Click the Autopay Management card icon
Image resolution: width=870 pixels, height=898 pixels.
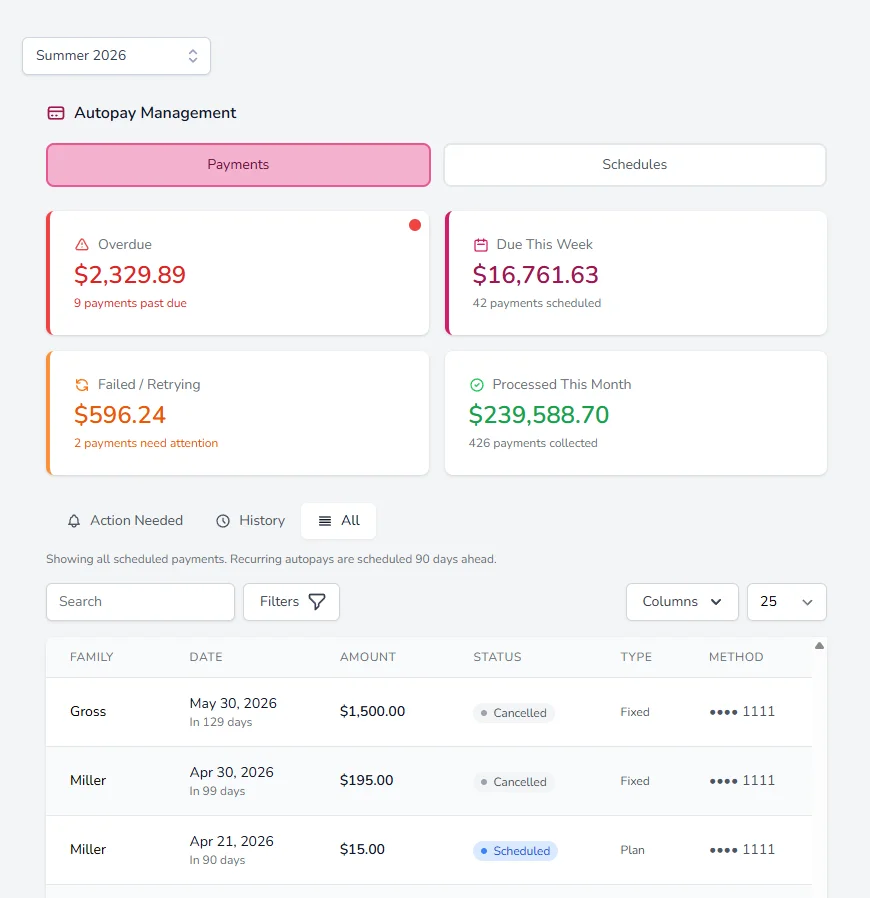(56, 113)
